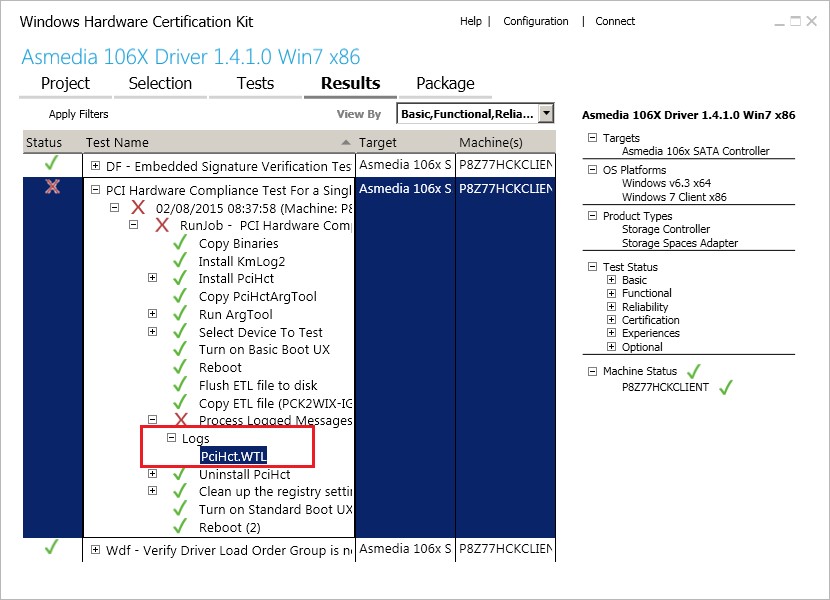Click green check beside Reboot (2)
The image size is (830, 600).
(x=180, y=526)
